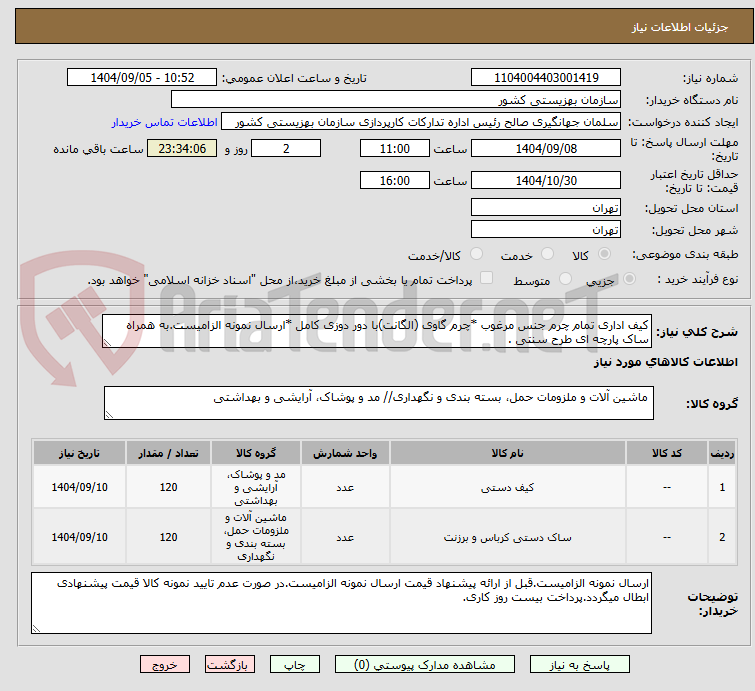The image size is (755, 691).
Task: Select the متوسط purchase type radio
Action: pos(567,280)
